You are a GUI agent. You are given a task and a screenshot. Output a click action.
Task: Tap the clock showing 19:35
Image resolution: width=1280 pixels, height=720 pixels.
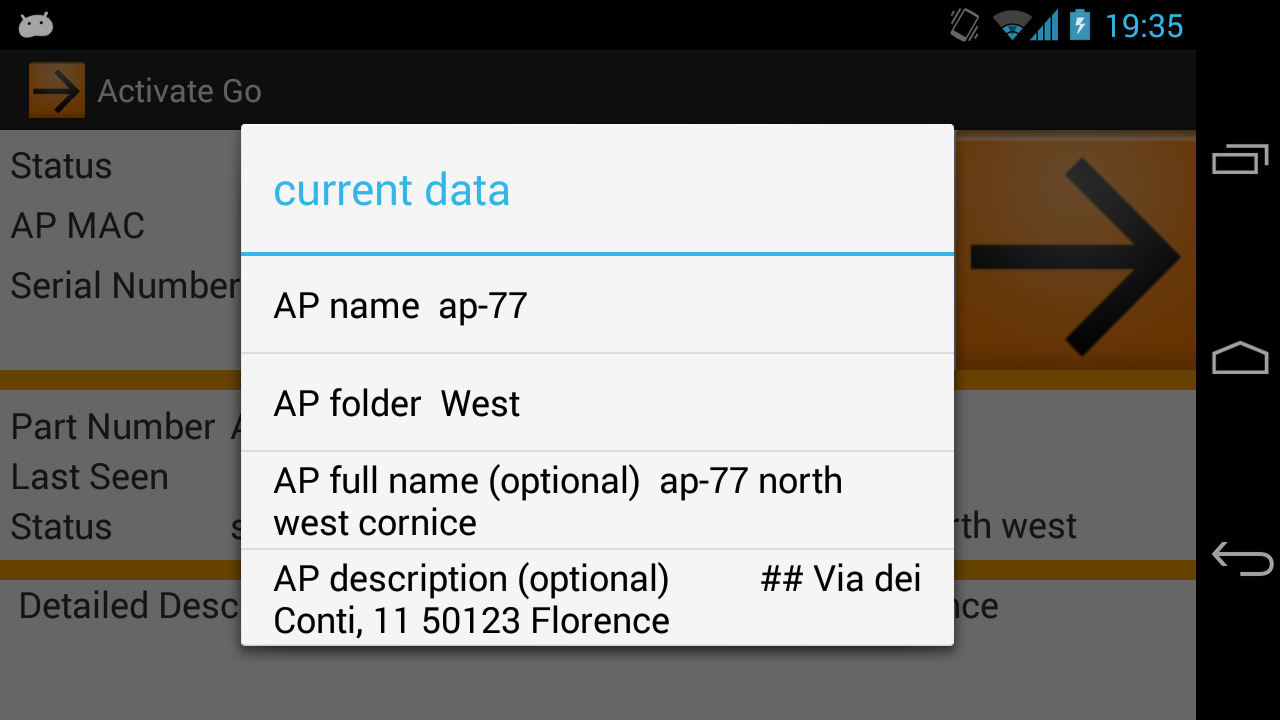tap(1144, 26)
